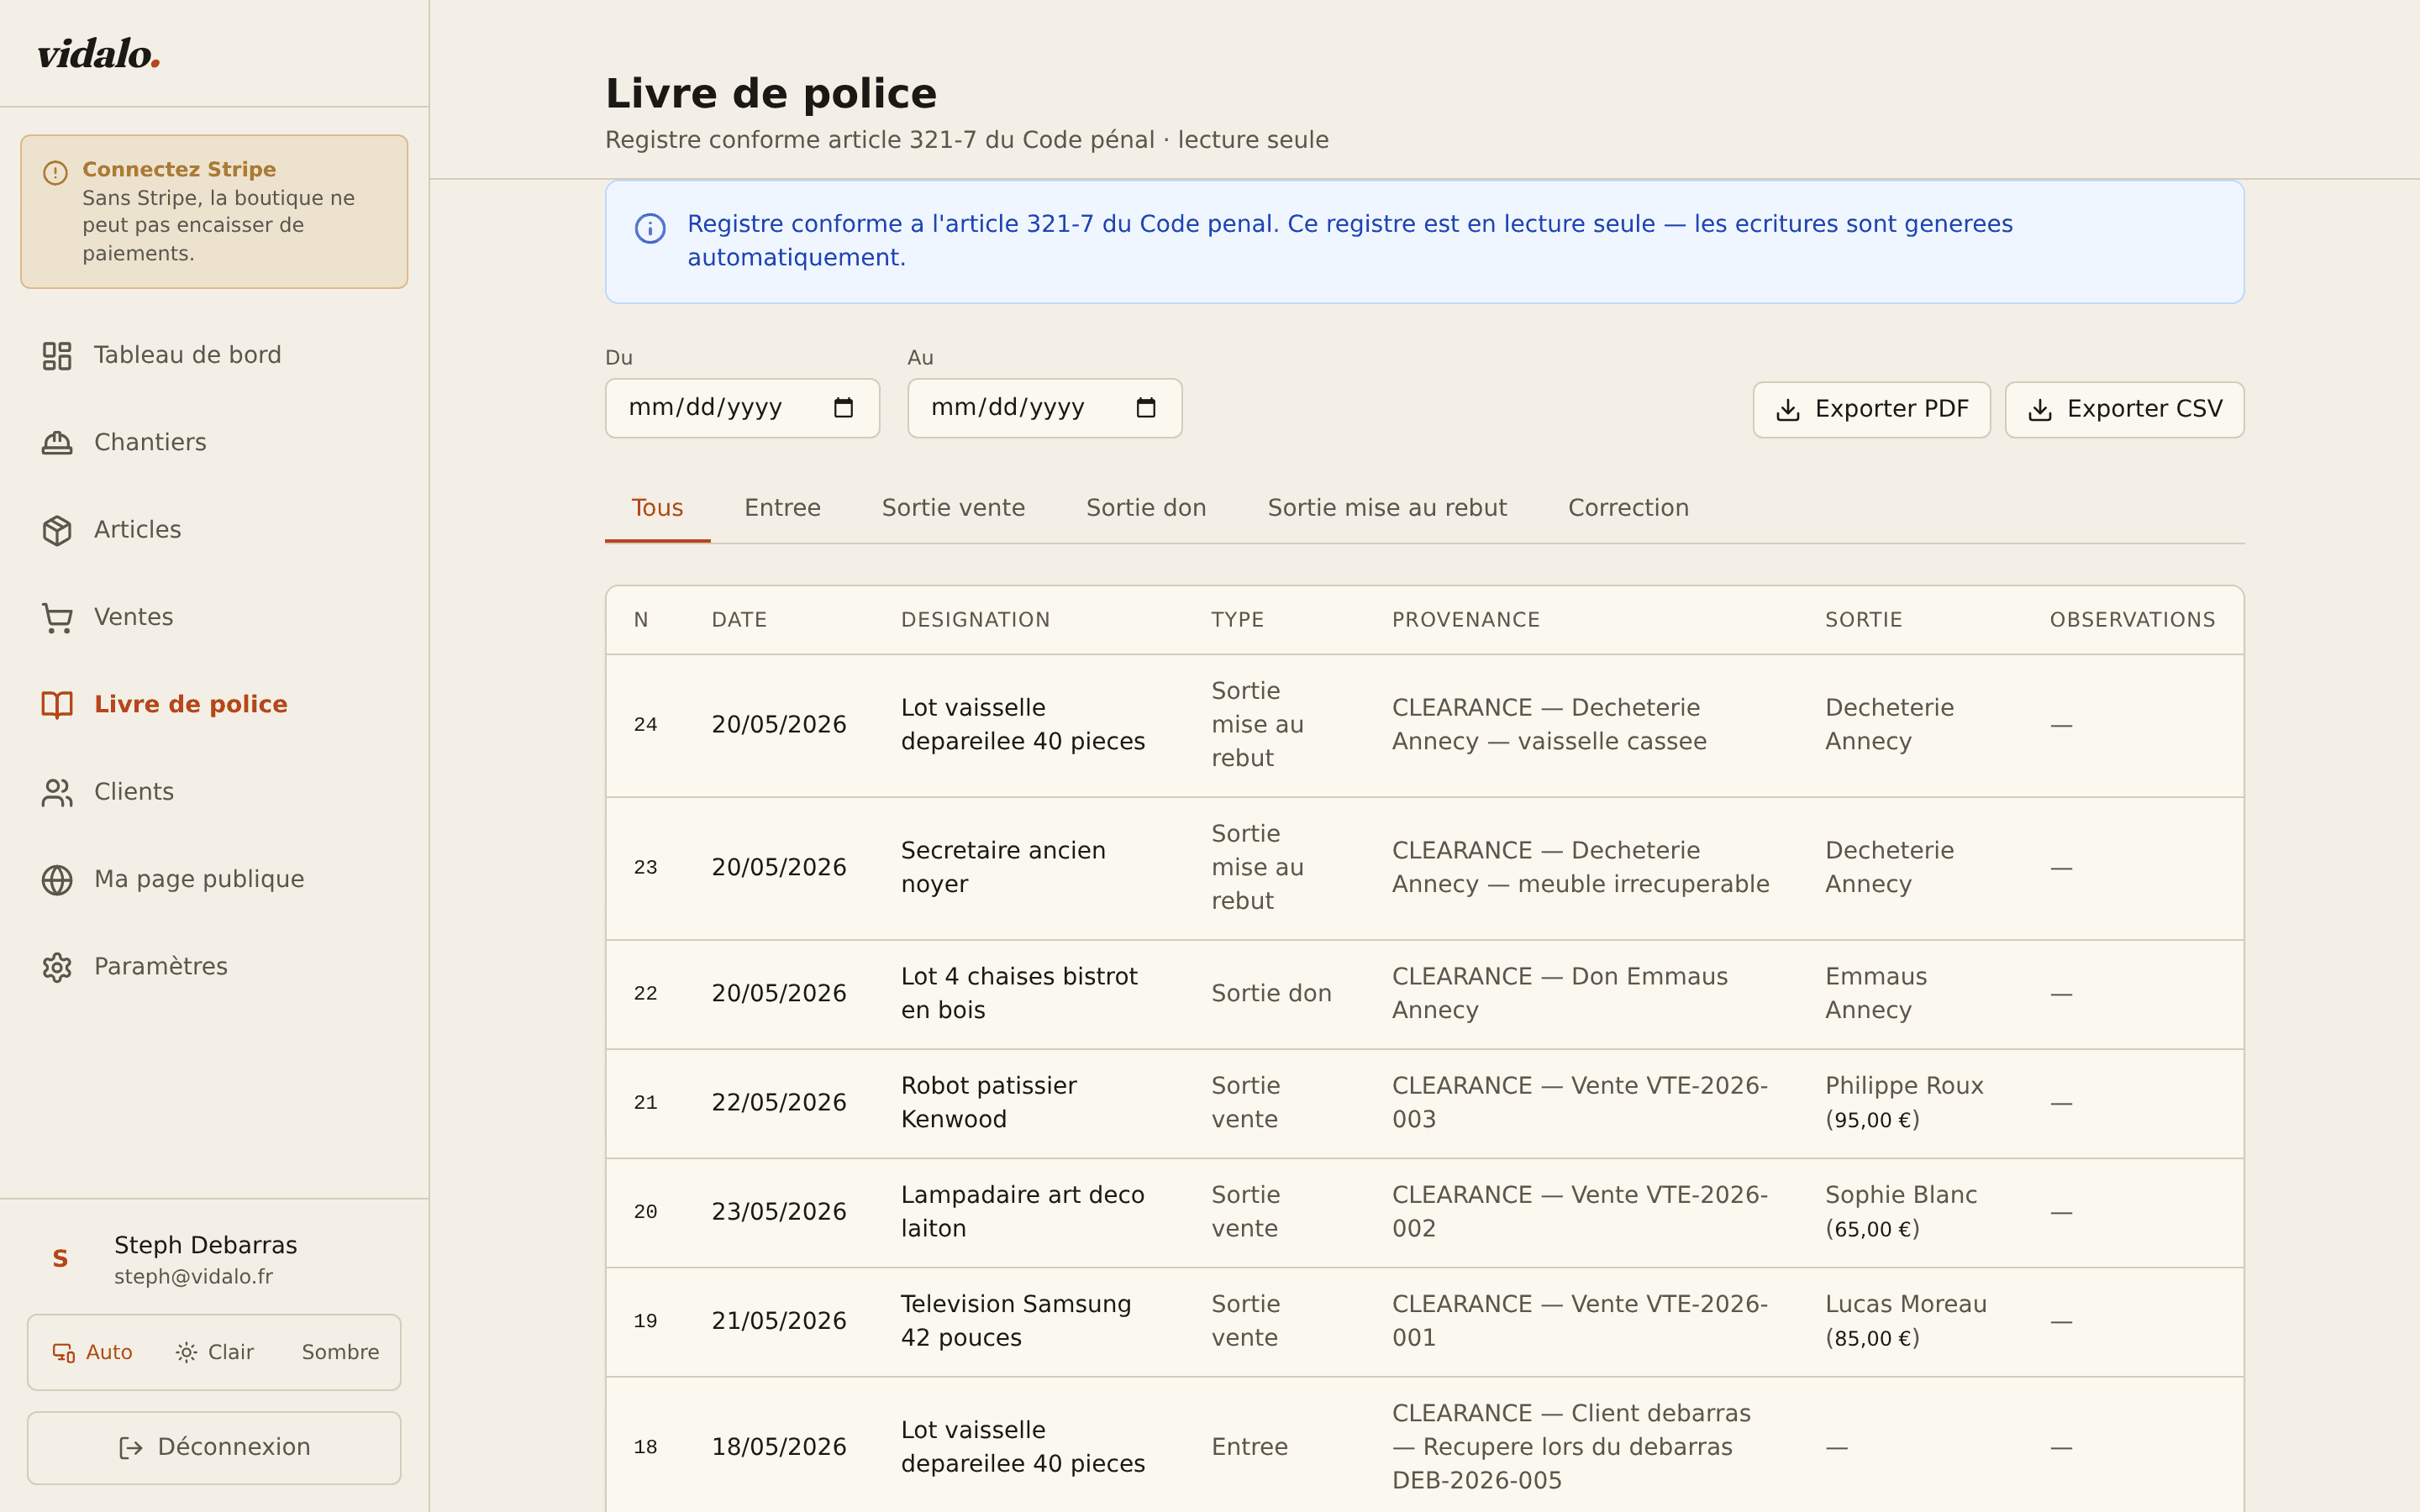2420x1512 pixels.
Task: Switch to the Clair theme
Action: coord(214,1352)
